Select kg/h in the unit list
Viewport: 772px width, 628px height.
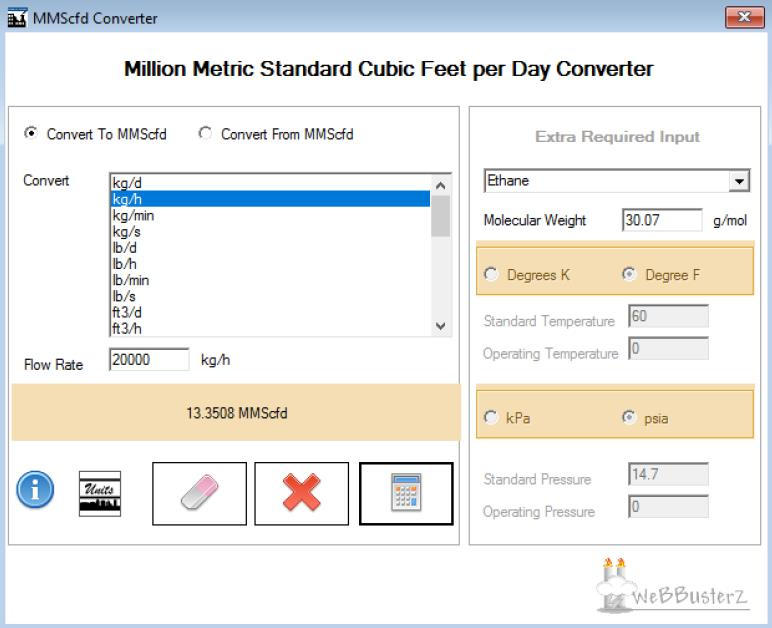pos(270,199)
